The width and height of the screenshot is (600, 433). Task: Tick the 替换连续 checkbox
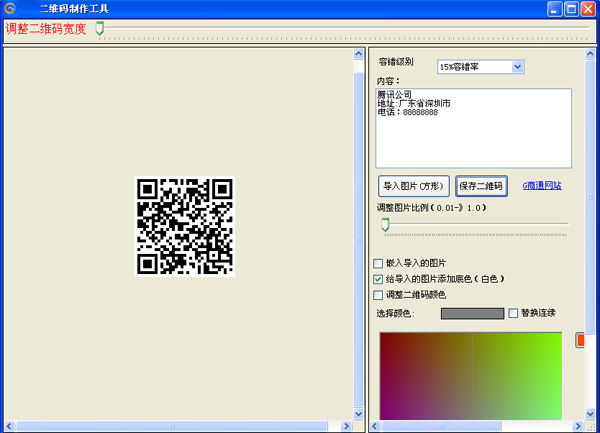tap(513, 313)
